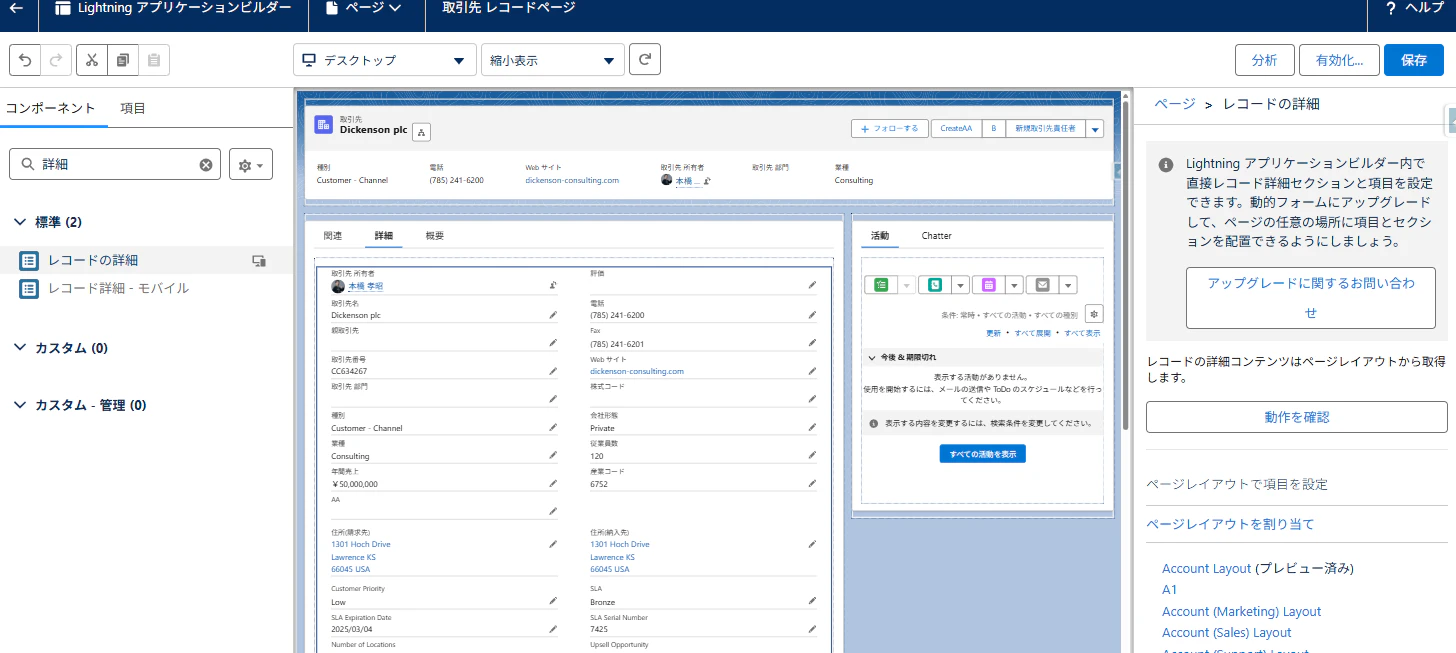Click the 有効化... activation button
The width and height of the screenshot is (1456, 653).
(1339, 60)
